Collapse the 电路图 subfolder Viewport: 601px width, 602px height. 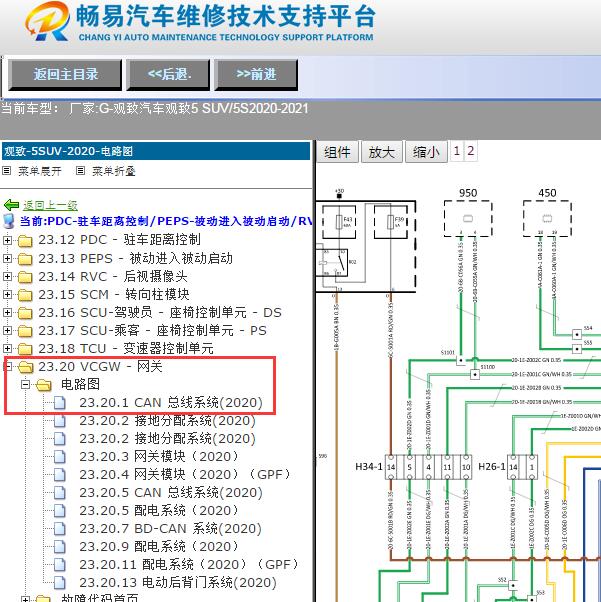coord(26,384)
